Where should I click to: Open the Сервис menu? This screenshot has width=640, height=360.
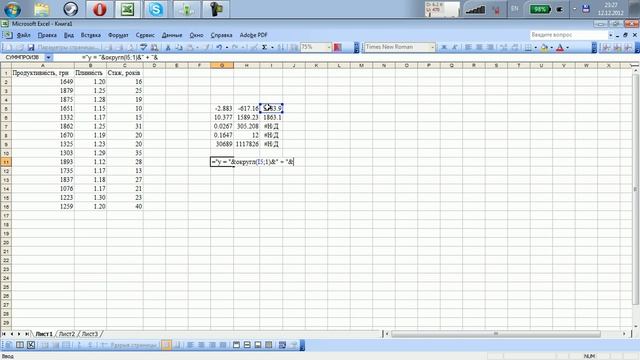point(145,35)
